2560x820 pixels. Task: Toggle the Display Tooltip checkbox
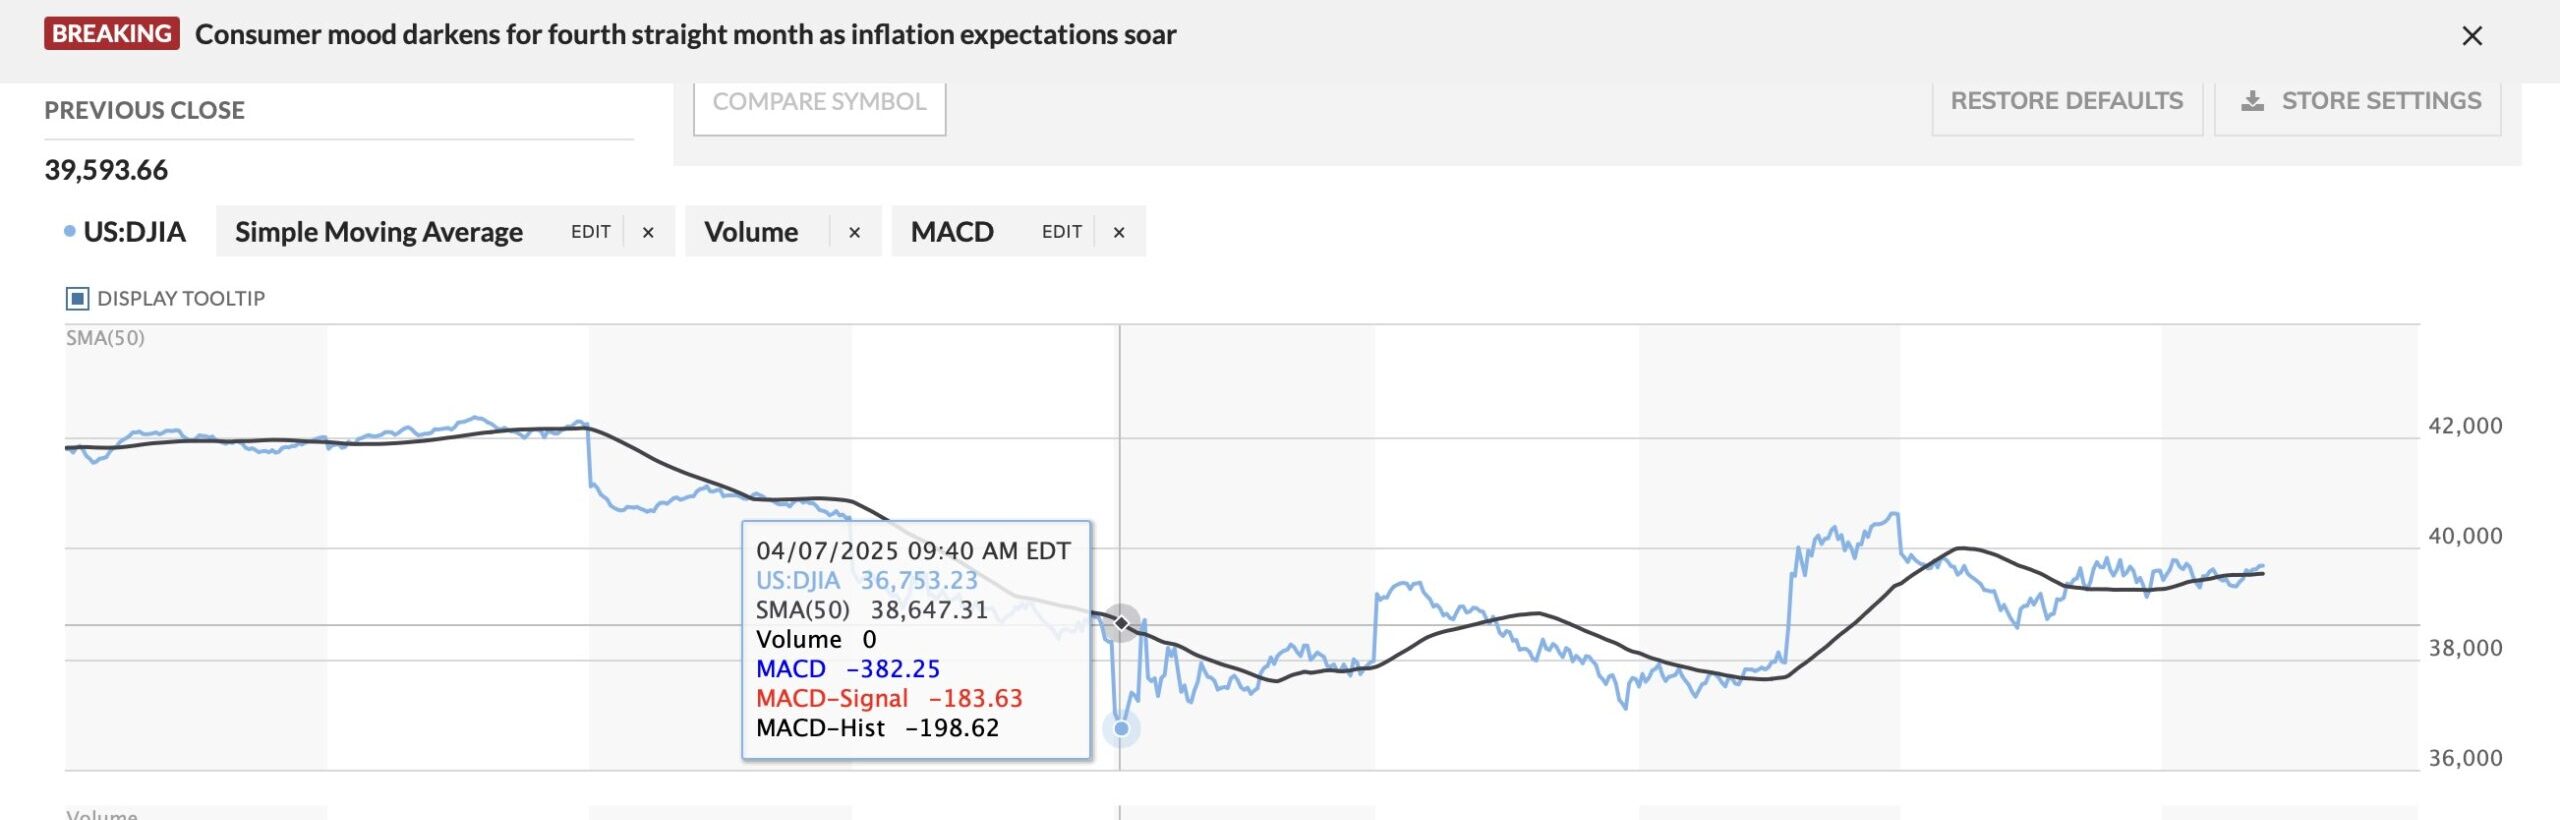point(77,298)
